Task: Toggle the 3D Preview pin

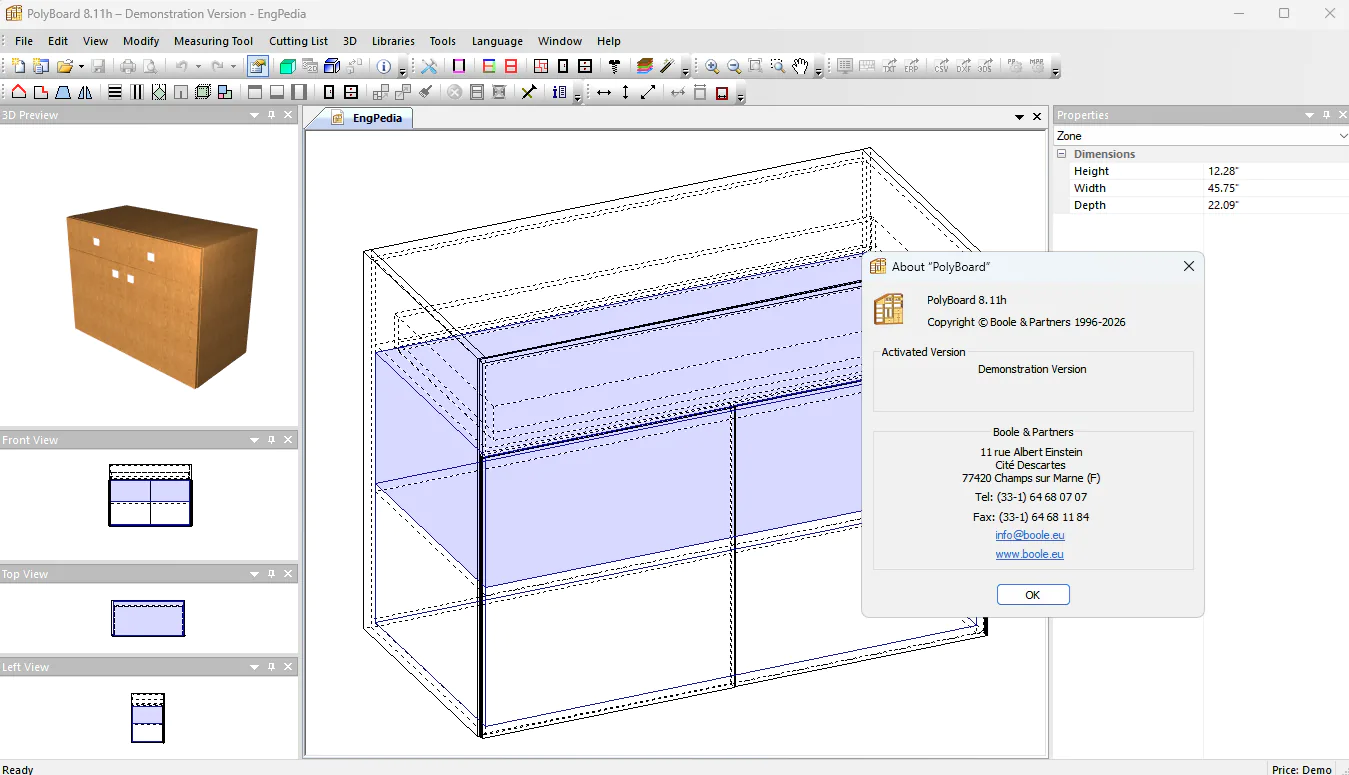Action: coord(271,115)
